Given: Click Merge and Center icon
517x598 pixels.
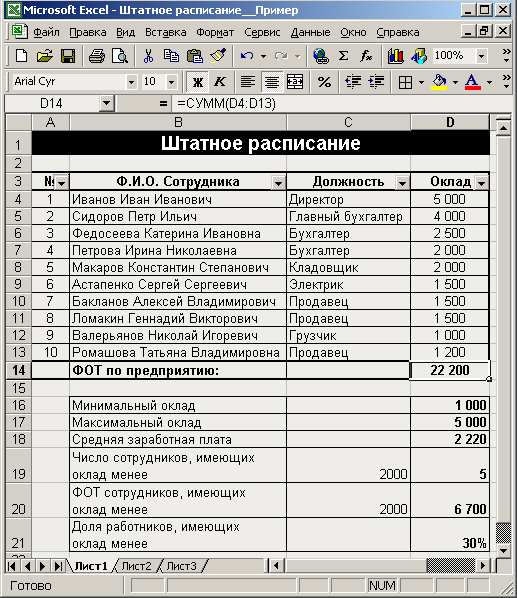Looking at the screenshot, I should (295, 82).
